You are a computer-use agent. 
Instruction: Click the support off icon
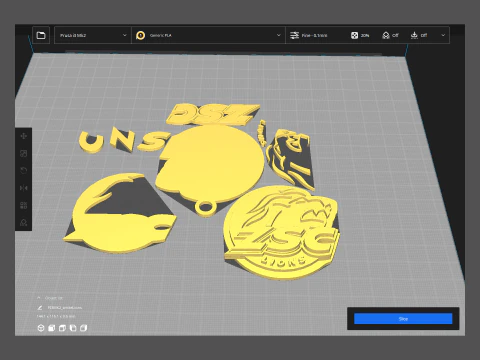click(386, 35)
